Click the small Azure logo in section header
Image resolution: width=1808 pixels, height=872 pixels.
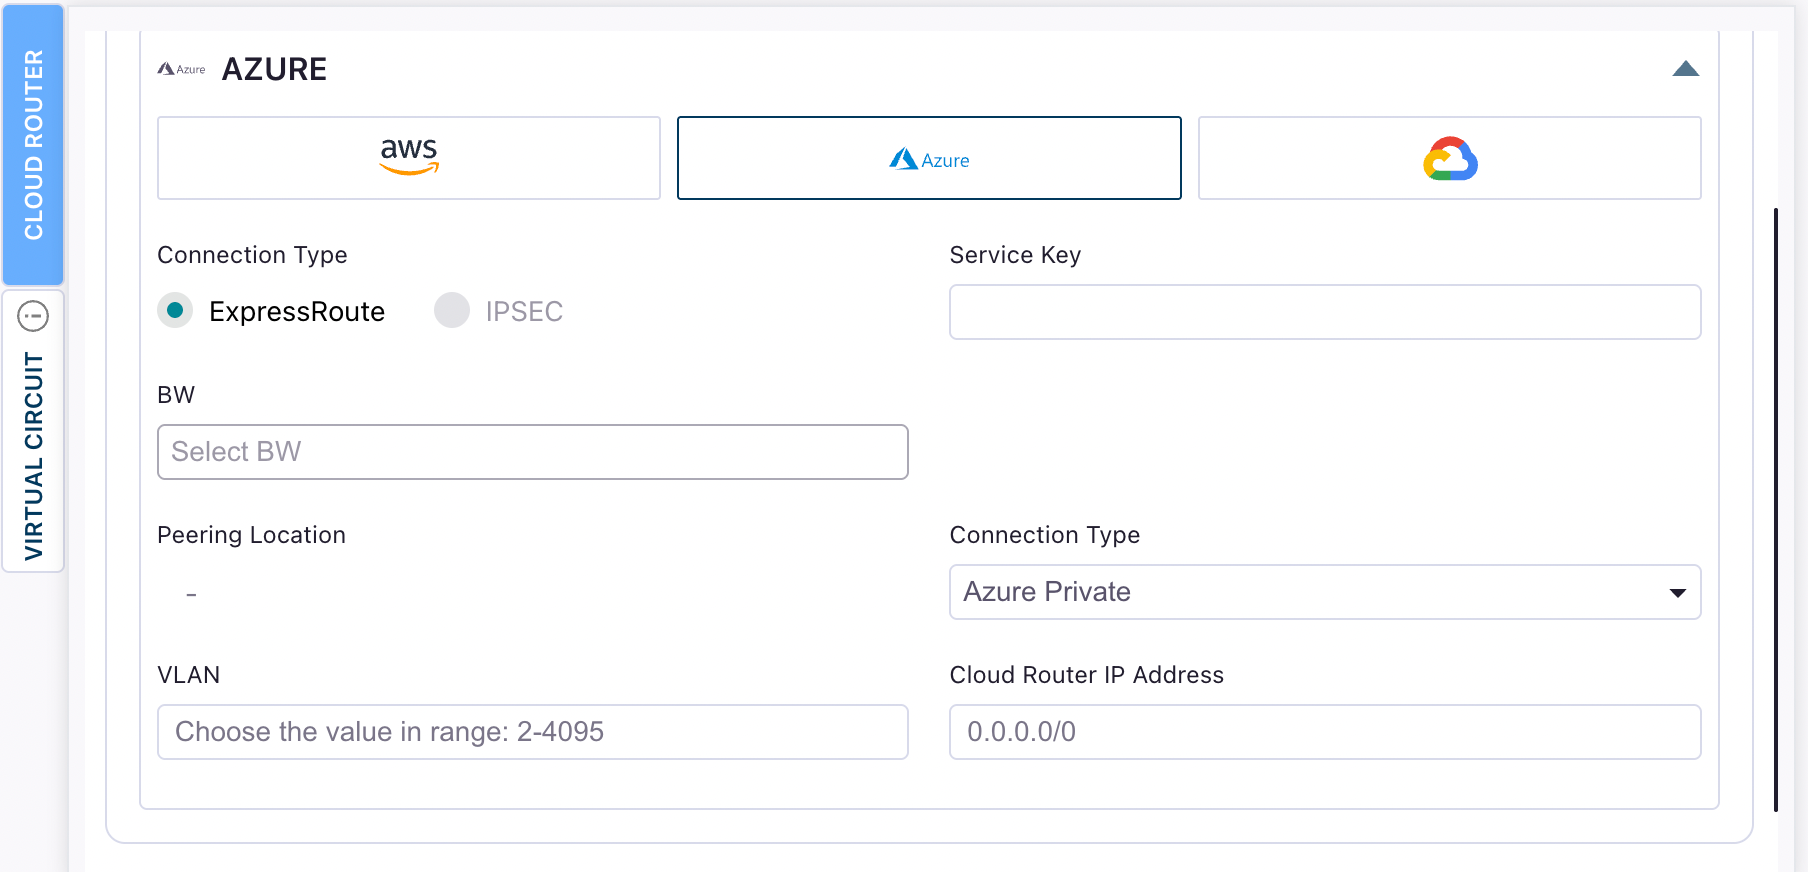[181, 69]
